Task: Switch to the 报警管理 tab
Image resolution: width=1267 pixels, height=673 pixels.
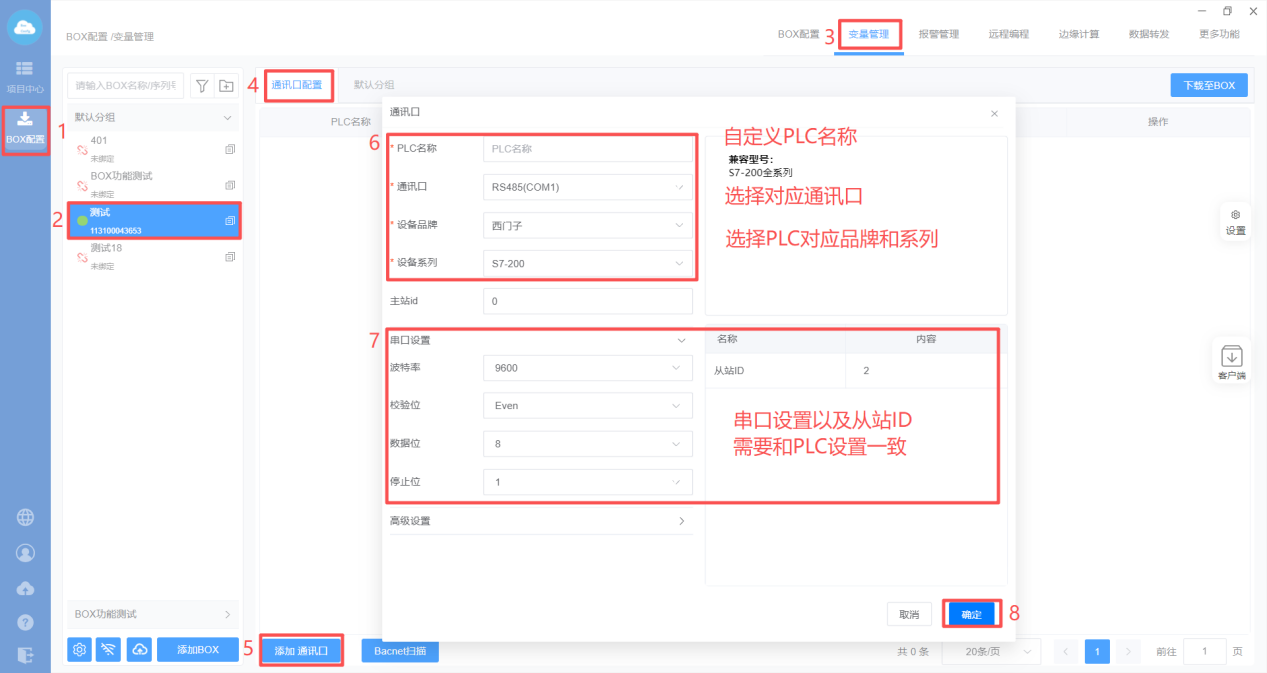Action: 938,34
